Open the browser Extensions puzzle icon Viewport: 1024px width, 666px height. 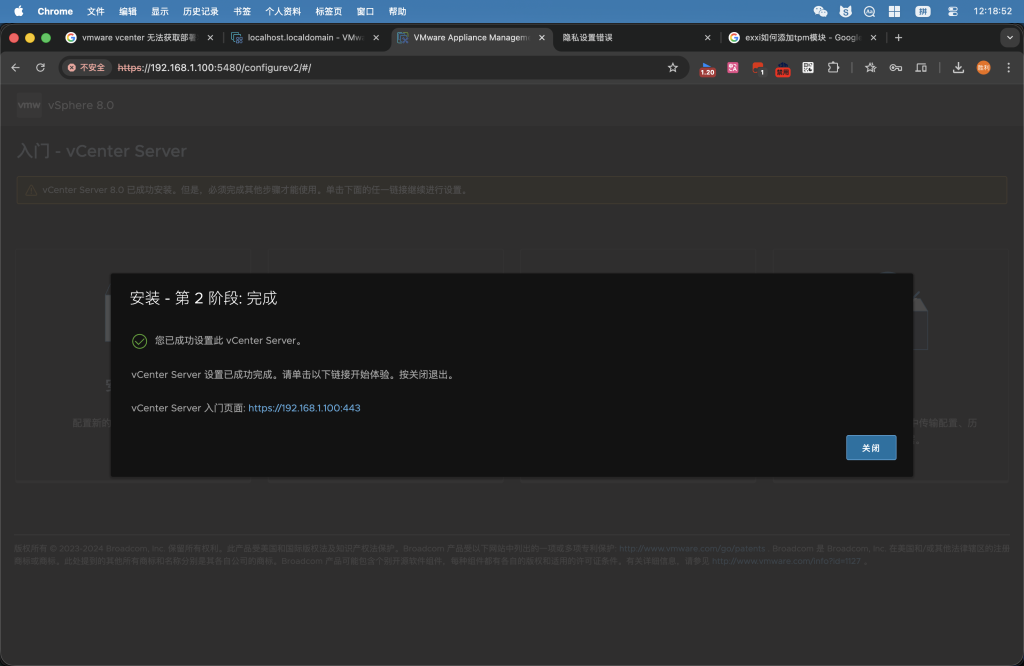click(833, 68)
